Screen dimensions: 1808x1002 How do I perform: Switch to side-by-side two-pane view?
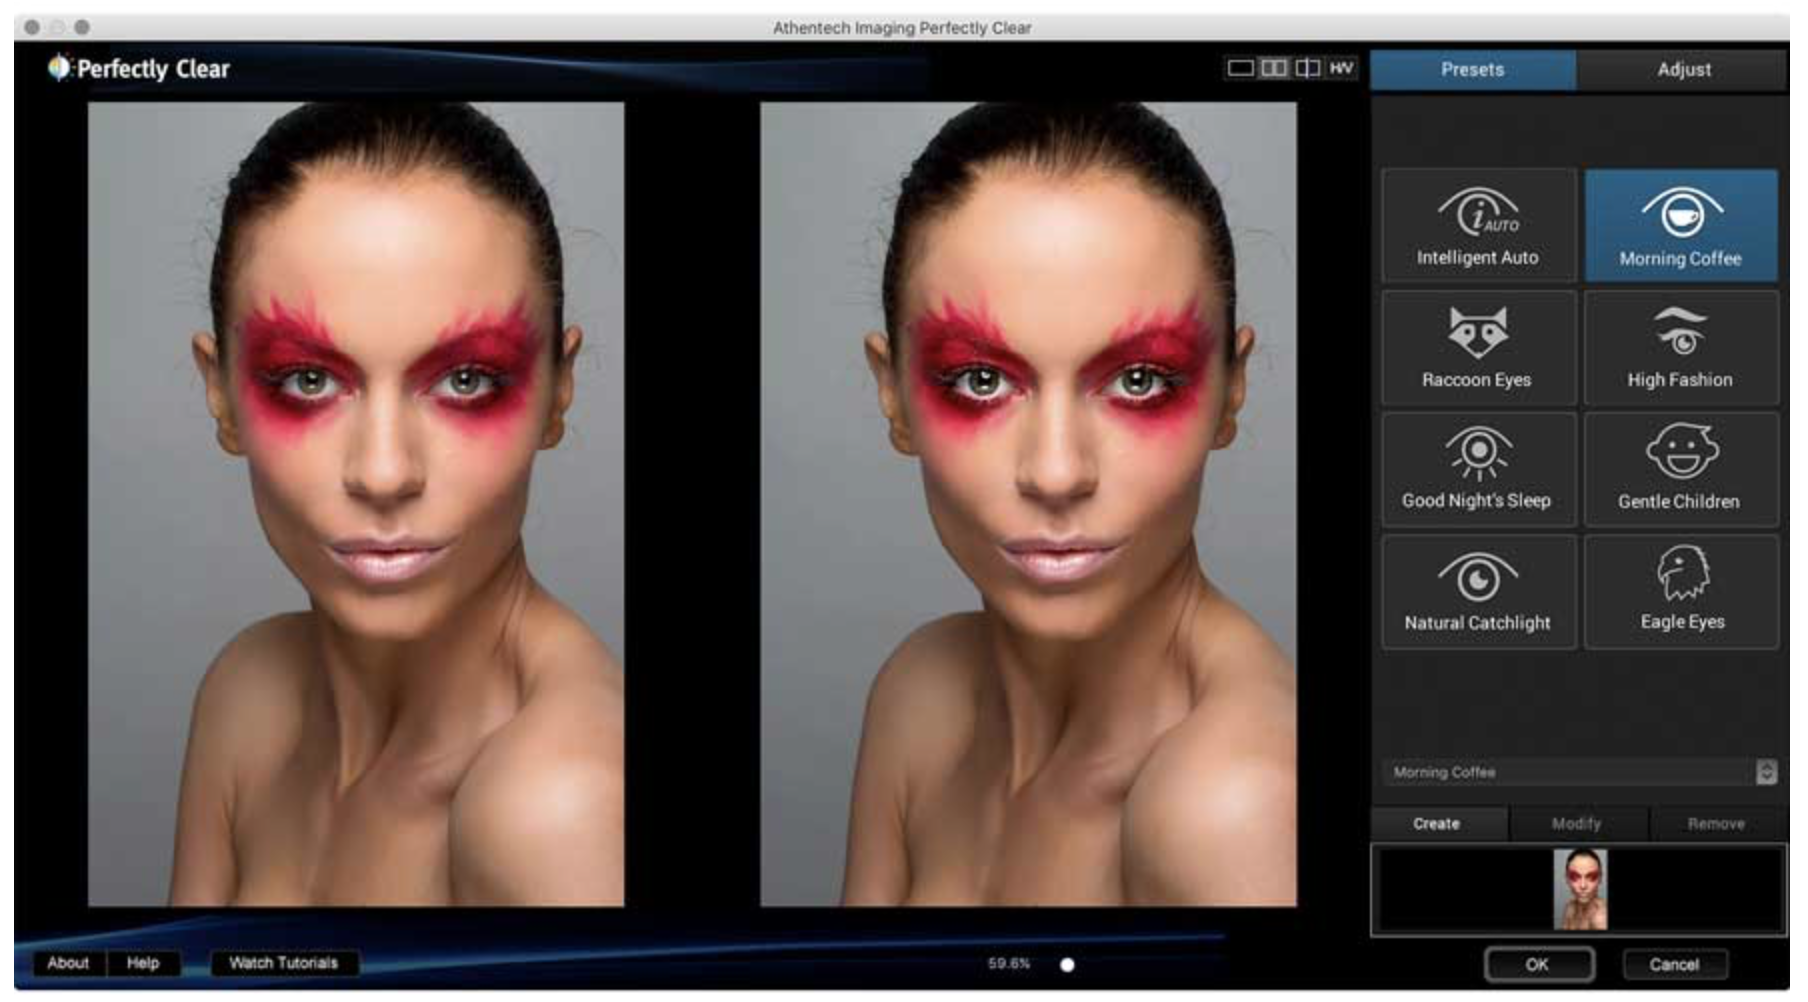tap(1274, 68)
